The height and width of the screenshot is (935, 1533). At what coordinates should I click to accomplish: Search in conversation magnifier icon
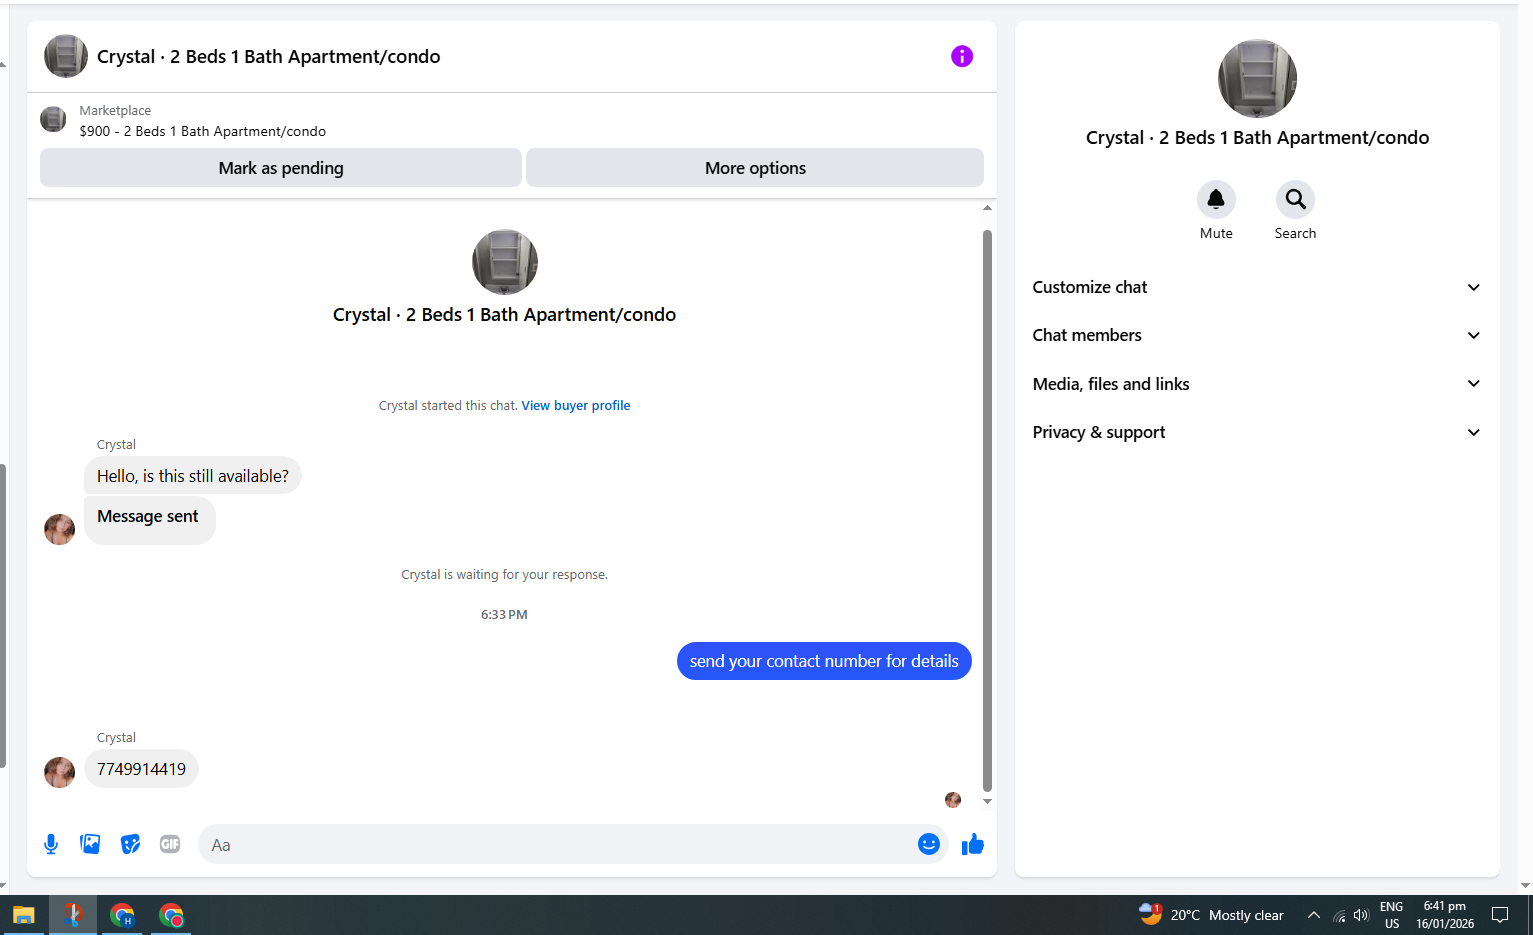[1295, 199]
